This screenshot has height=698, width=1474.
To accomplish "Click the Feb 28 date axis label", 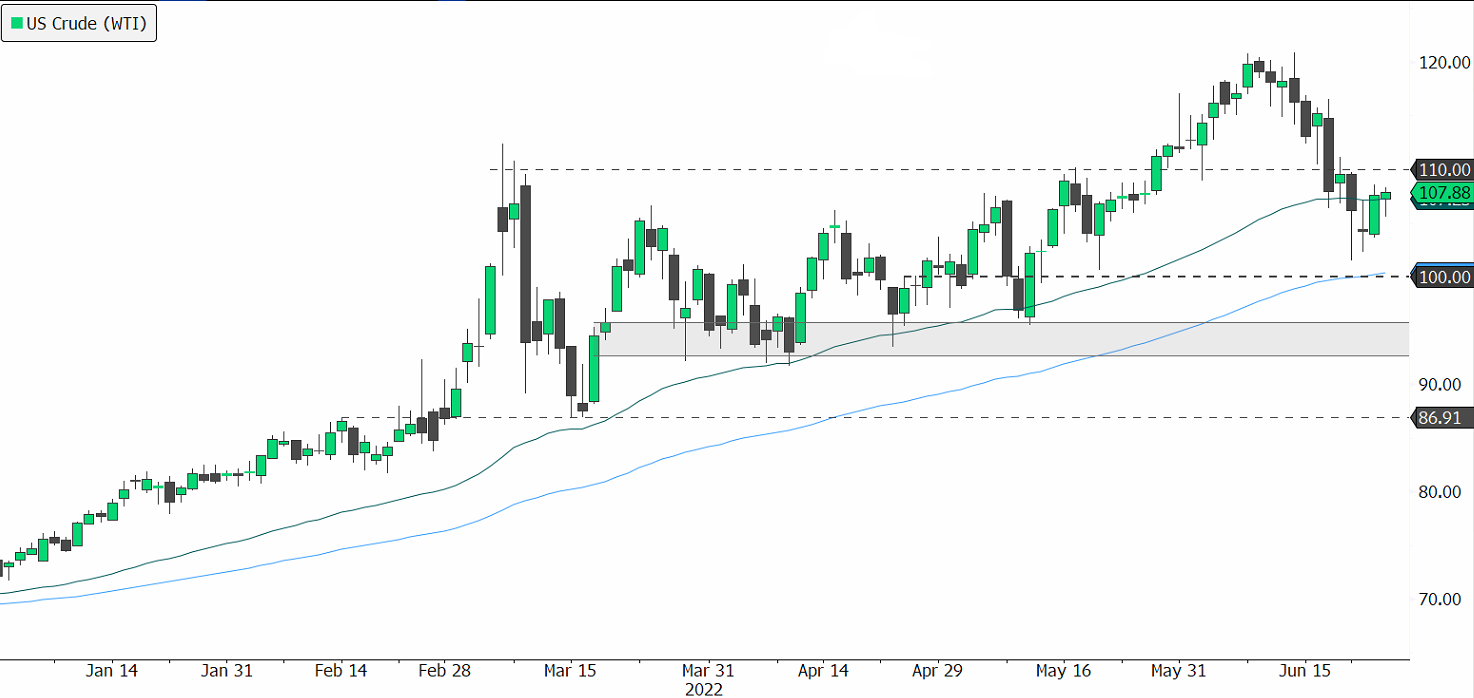I will 445,671.
